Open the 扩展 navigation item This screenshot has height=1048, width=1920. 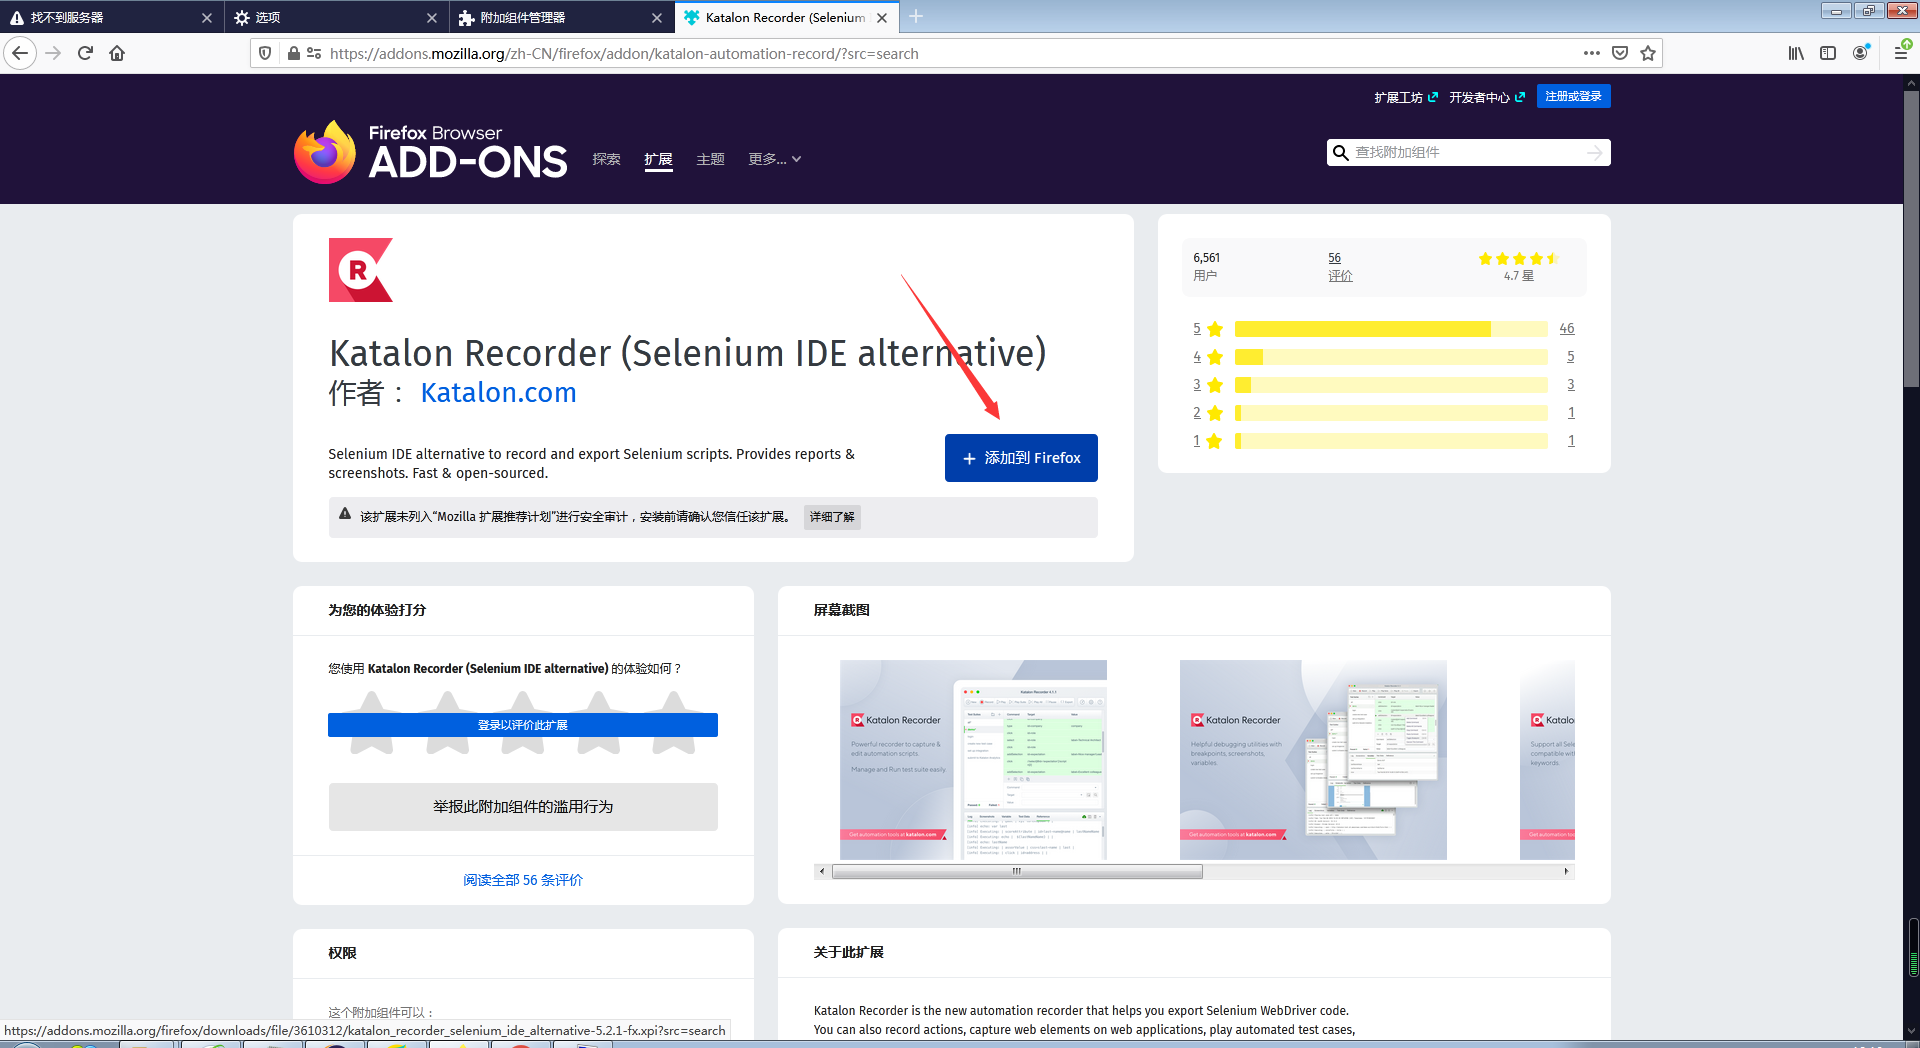tap(658, 159)
